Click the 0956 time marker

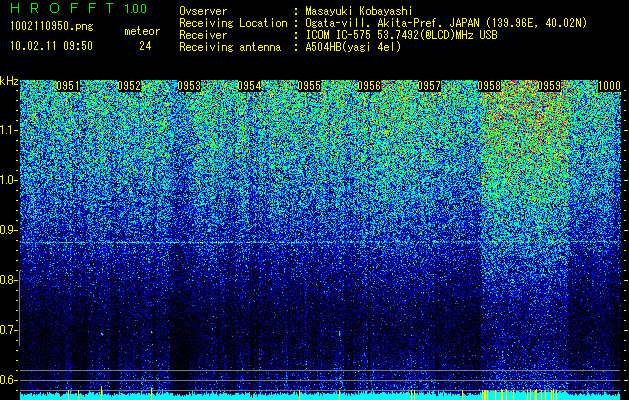point(369,86)
